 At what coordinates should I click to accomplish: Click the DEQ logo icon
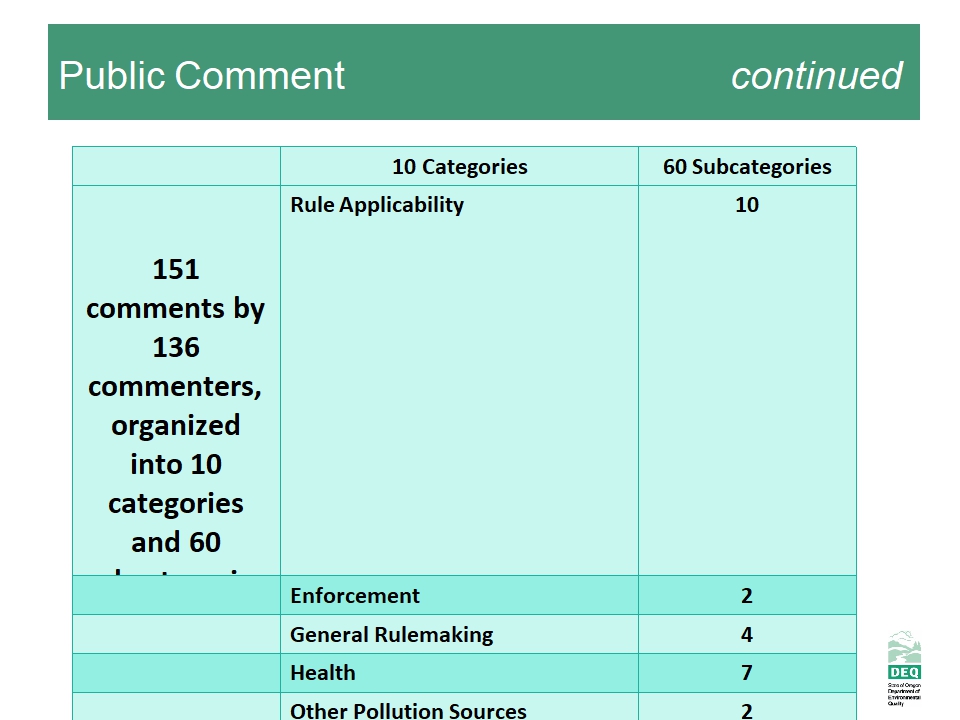coord(904,655)
